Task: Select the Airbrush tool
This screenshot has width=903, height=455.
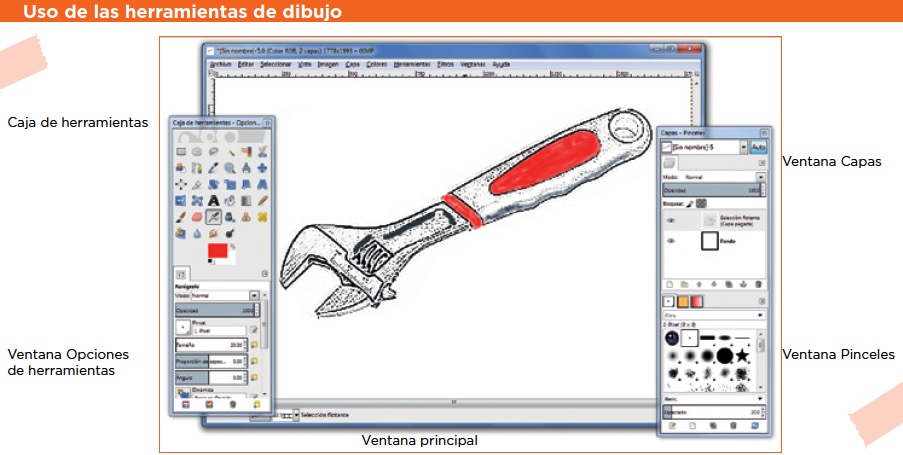Action: (213, 217)
